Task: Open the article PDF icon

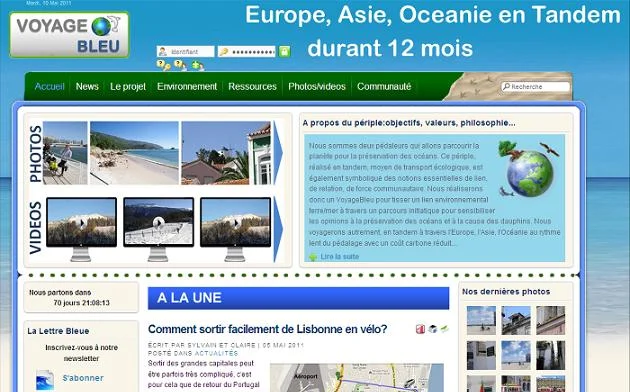Action: point(420,329)
